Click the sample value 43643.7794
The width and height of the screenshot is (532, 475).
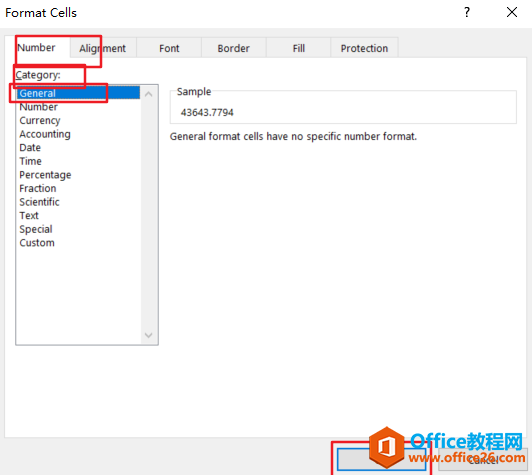pyautogui.click(x=207, y=112)
